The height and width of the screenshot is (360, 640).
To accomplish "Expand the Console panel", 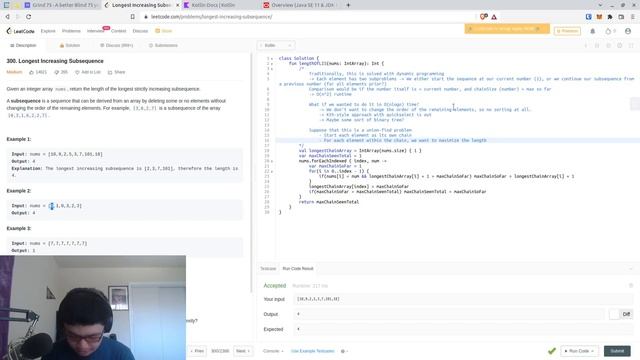I will [x=273, y=351].
